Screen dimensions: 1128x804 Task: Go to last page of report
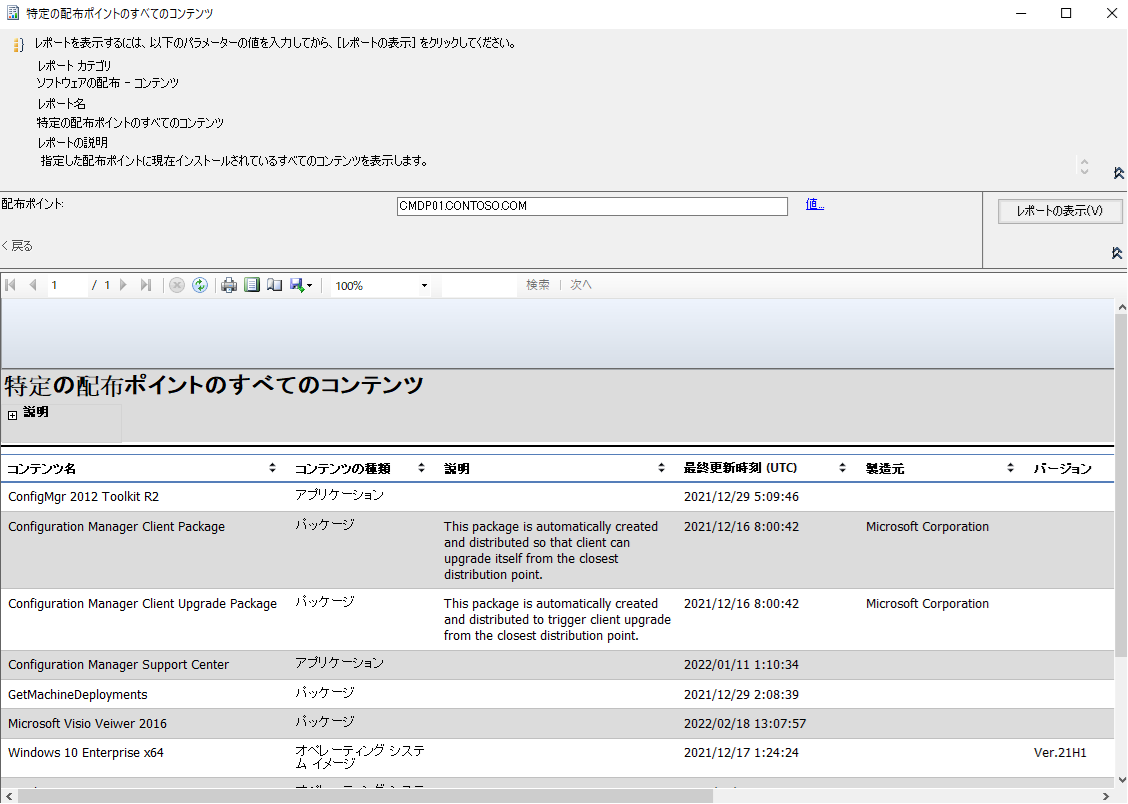(146, 285)
